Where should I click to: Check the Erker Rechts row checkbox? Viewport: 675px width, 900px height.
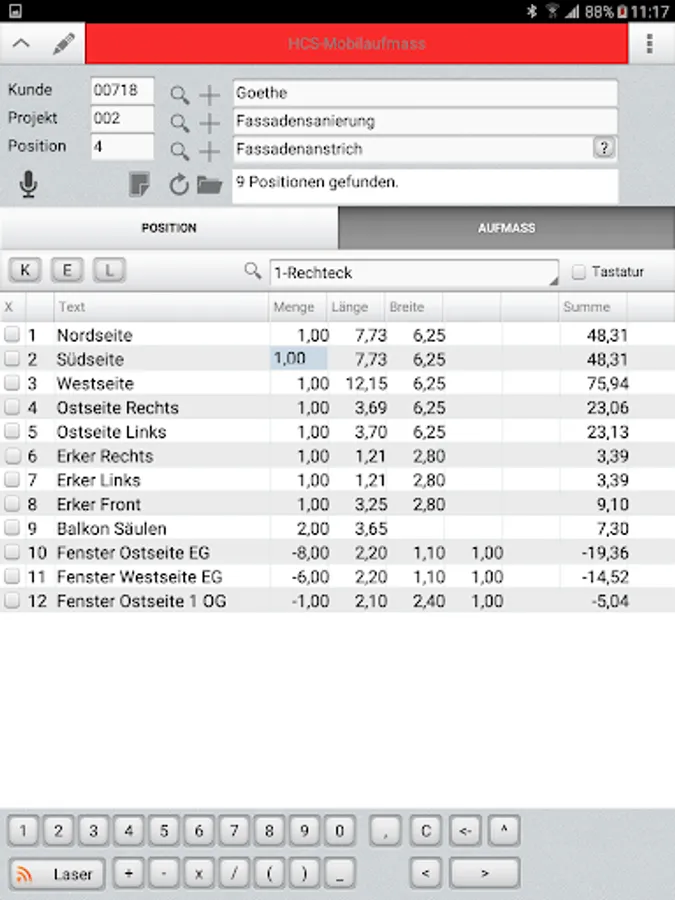click(12, 455)
